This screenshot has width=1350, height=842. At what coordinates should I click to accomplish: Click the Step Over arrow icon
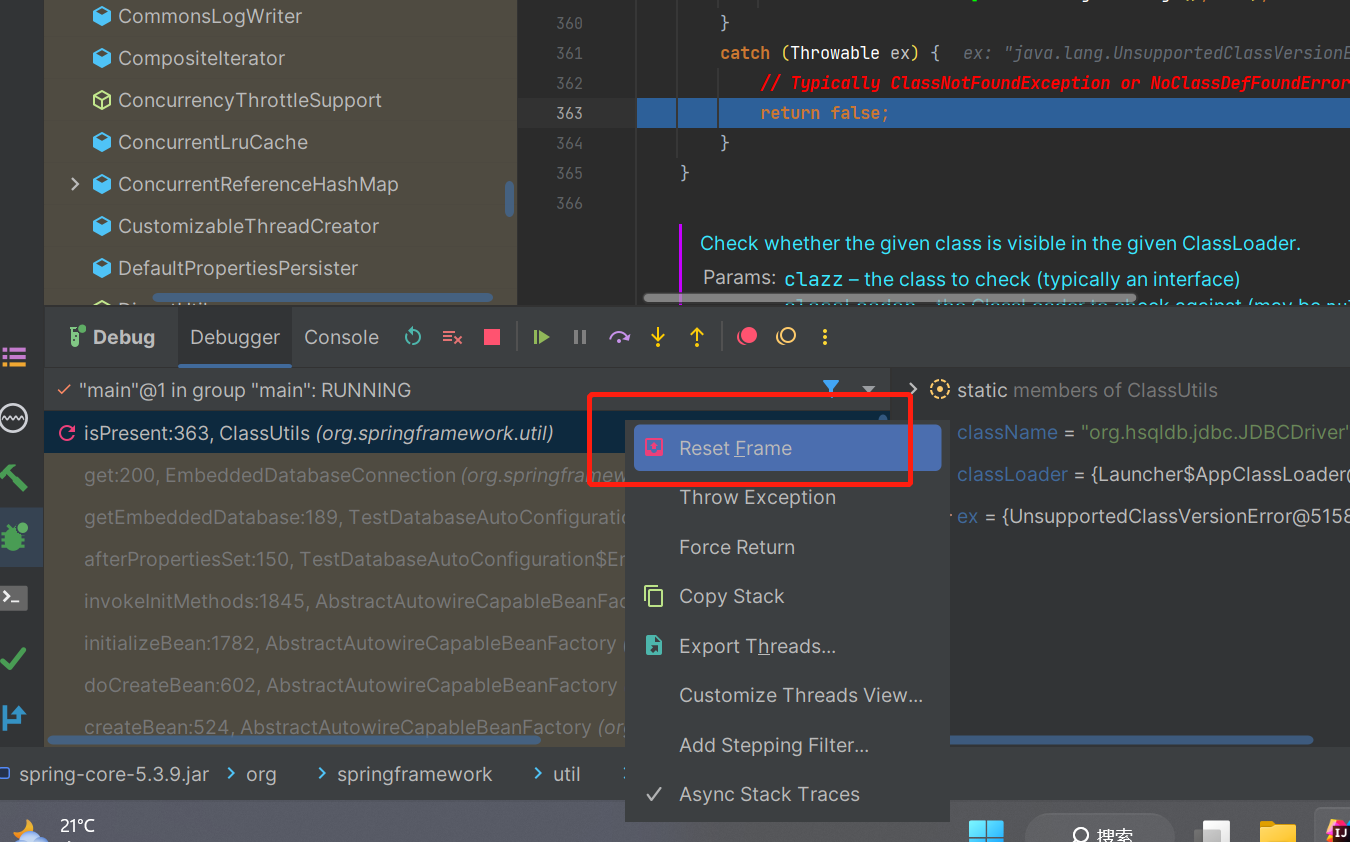(619, 337)
